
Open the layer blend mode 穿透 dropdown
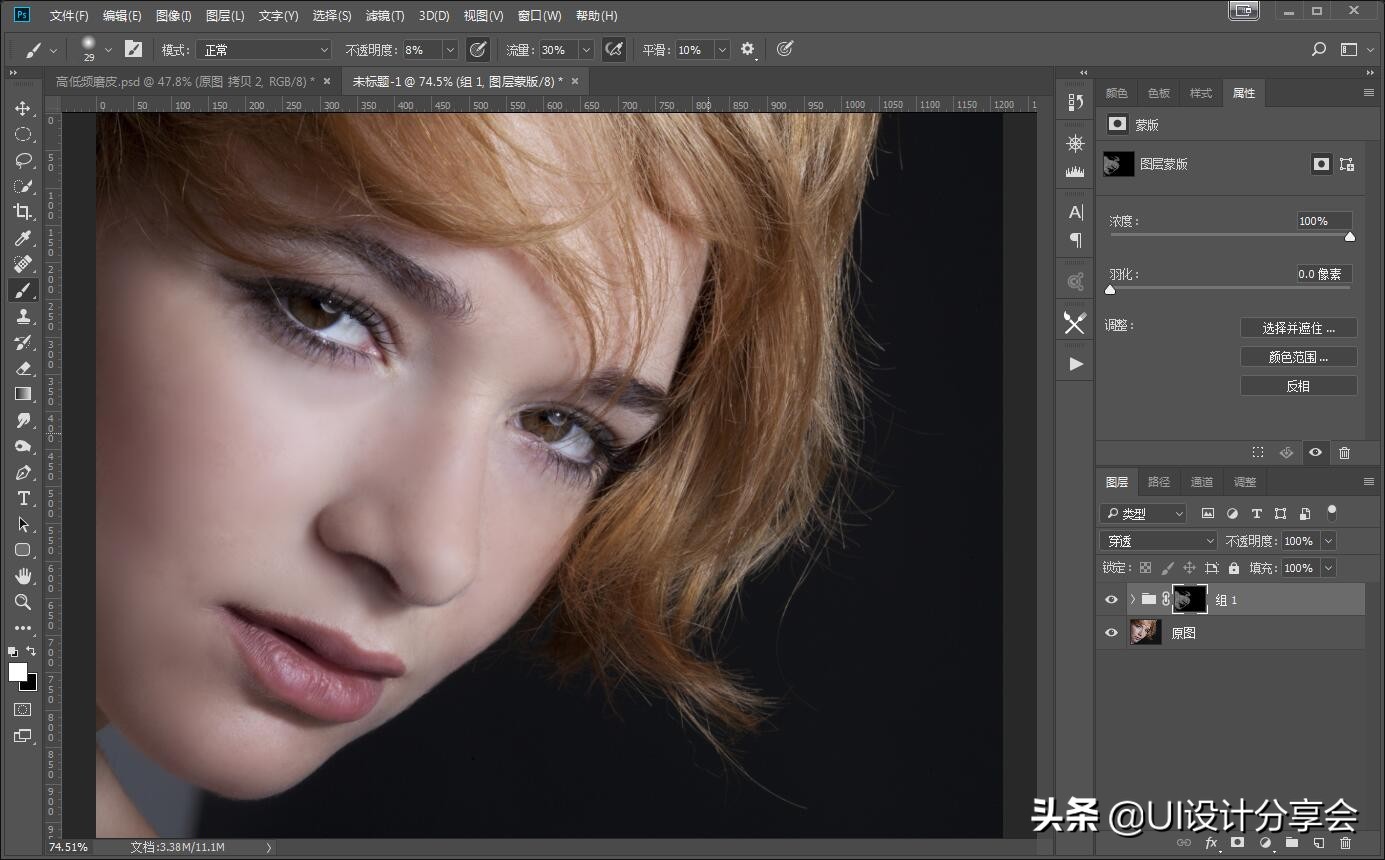click(x=1158, y=541)
